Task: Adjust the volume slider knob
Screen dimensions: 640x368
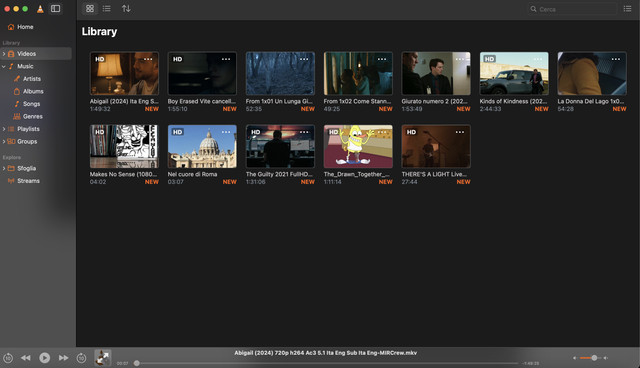Action: coord(594,358)
